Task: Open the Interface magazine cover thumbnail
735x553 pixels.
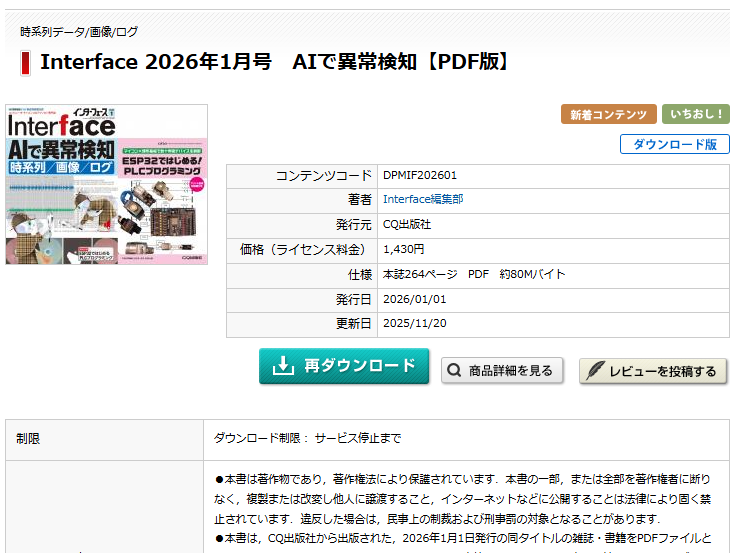Action: click(106, 185)
